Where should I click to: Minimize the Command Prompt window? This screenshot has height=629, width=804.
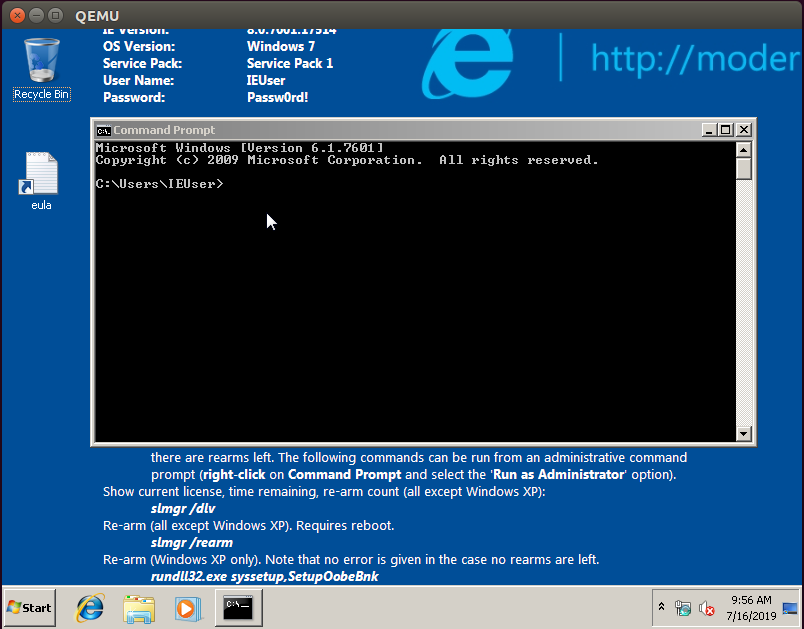(709, 130)
